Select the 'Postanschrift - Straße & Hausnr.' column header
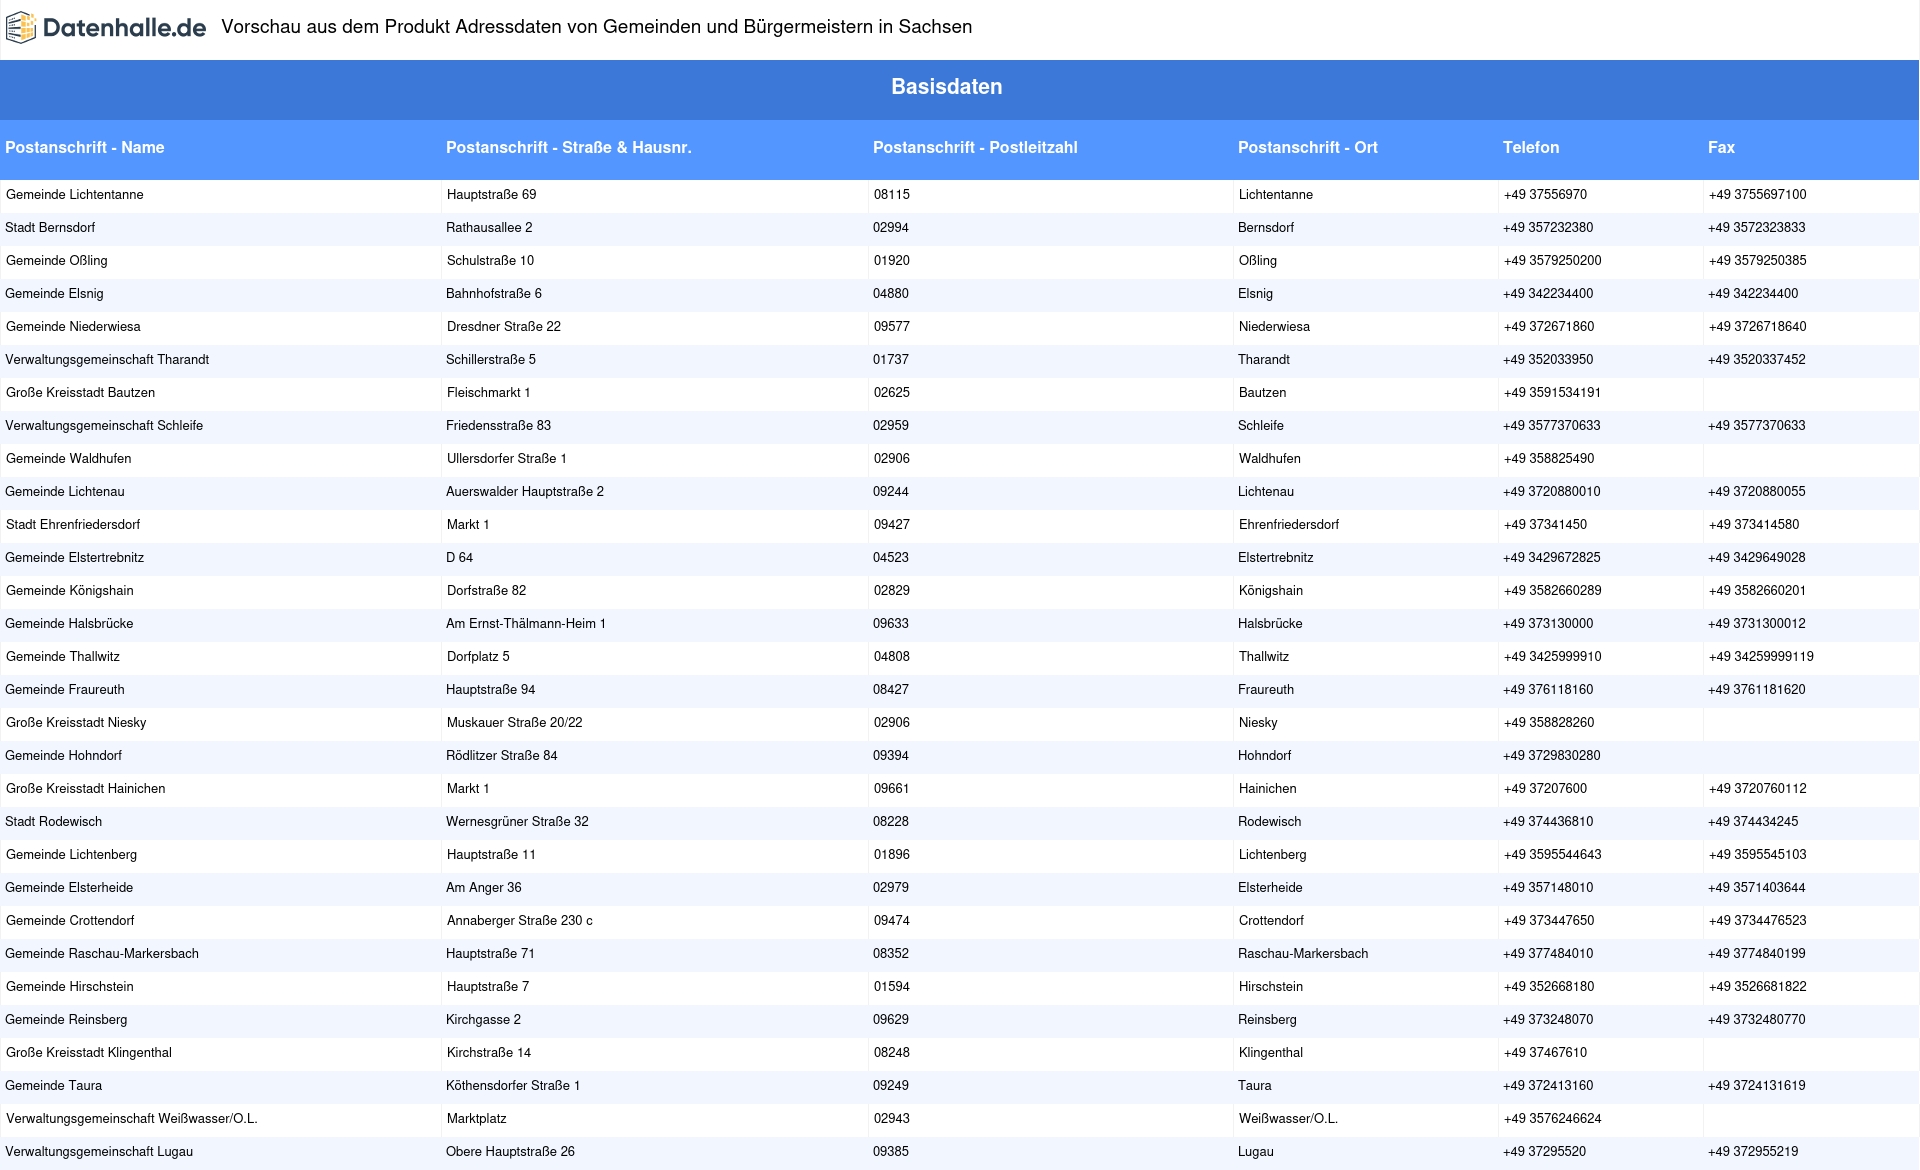Screen dimensions: 1920x1170 568,148
